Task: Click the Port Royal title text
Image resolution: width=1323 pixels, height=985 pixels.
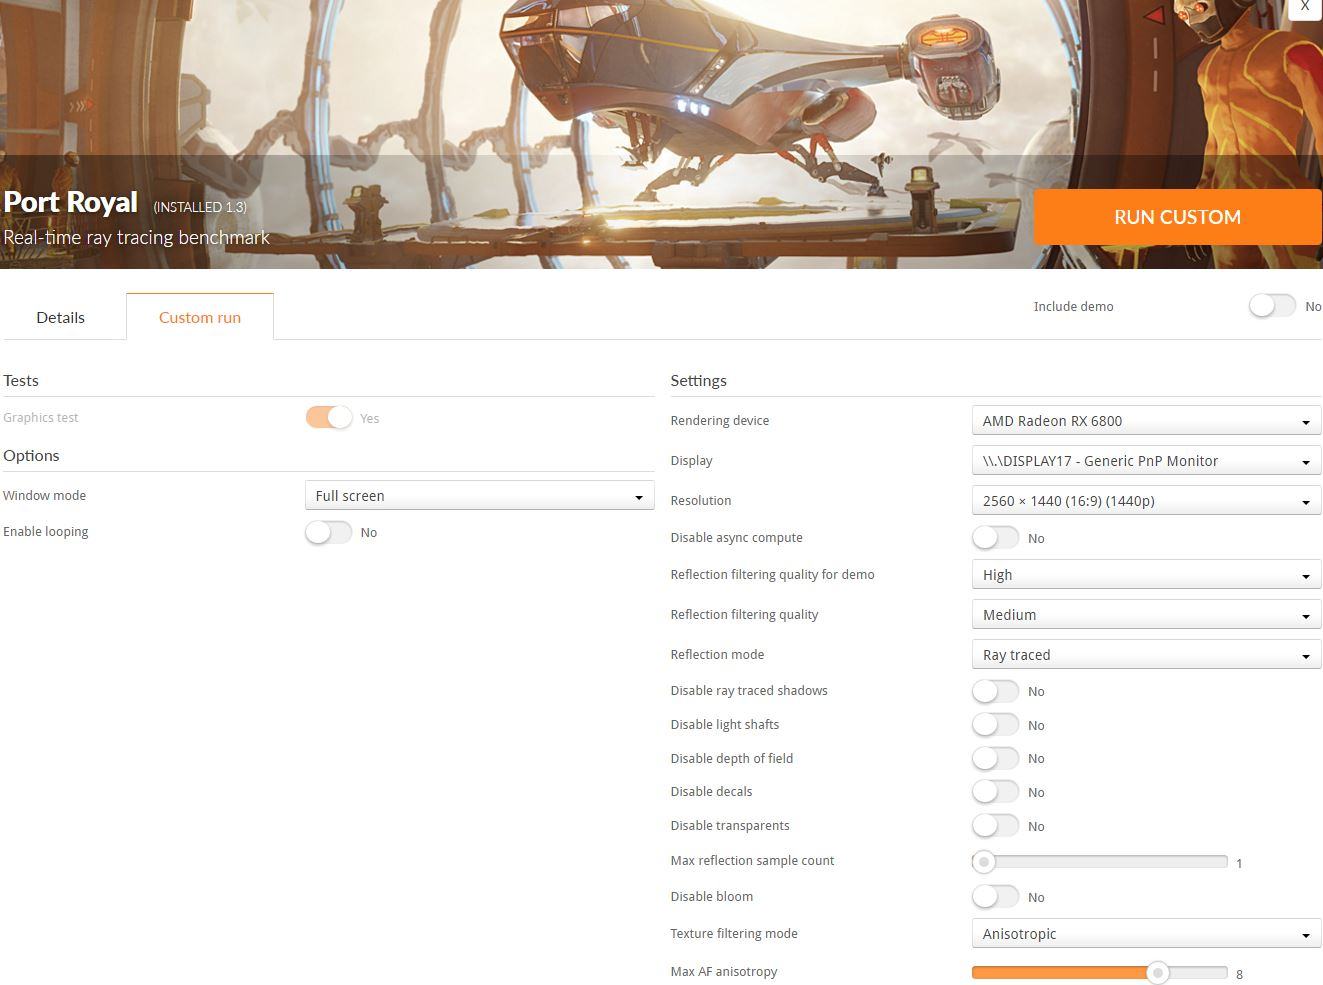Action: click(x=70, y=202)
